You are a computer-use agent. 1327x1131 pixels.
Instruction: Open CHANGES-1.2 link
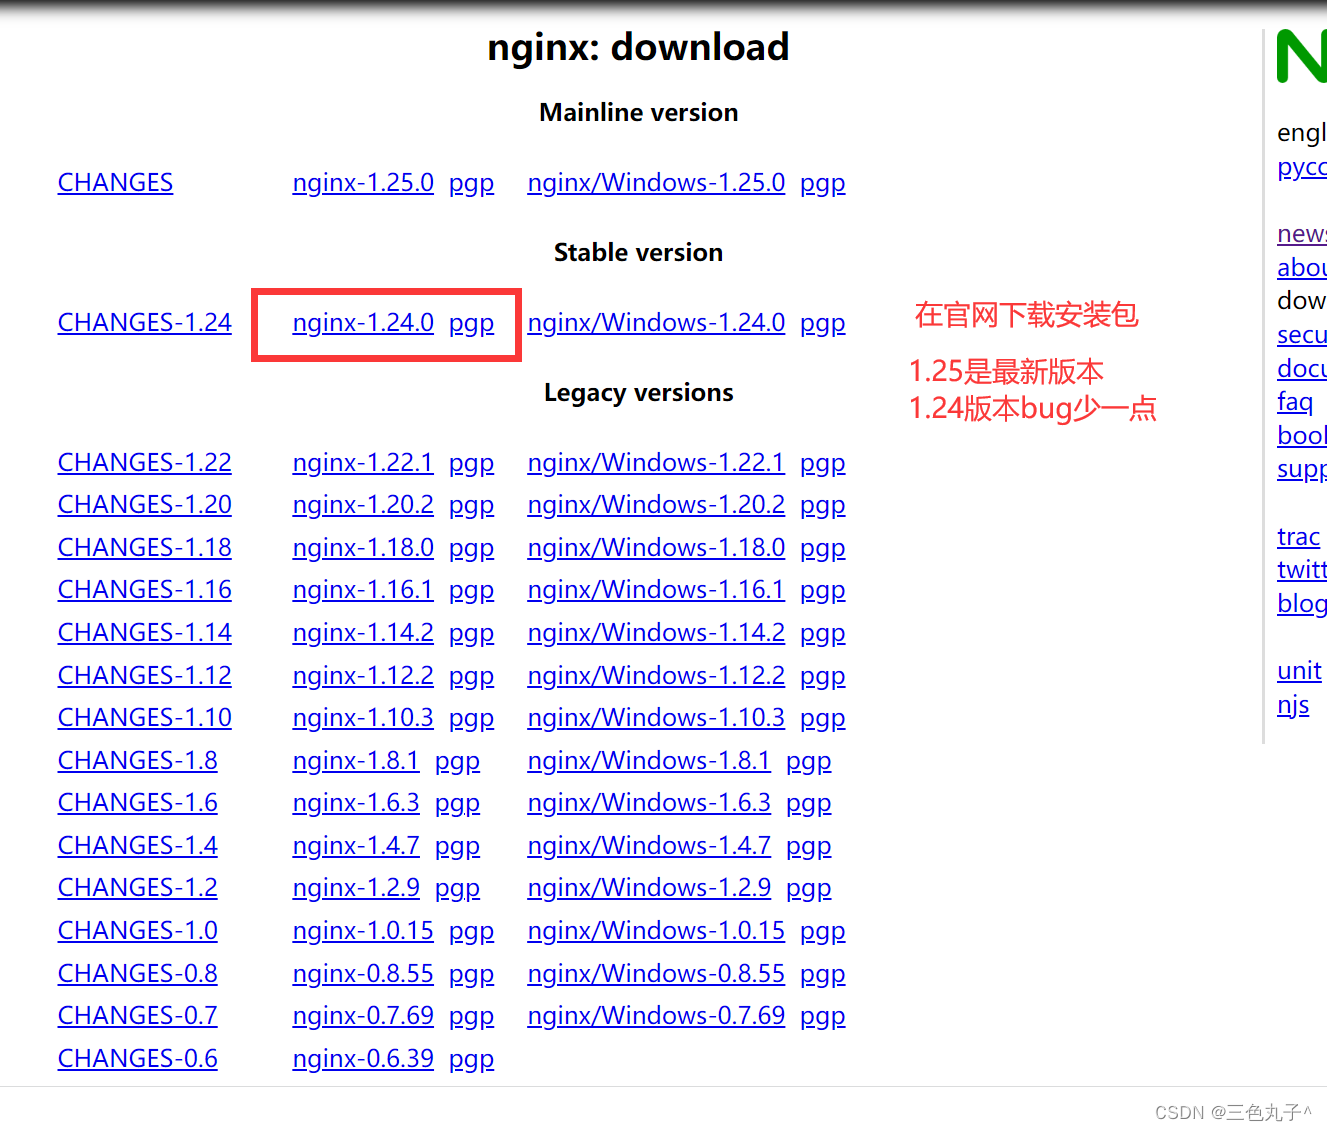tap(138, 888)
